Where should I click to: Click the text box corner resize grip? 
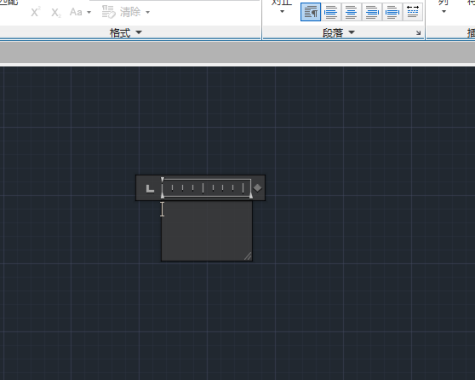[248, 256]
